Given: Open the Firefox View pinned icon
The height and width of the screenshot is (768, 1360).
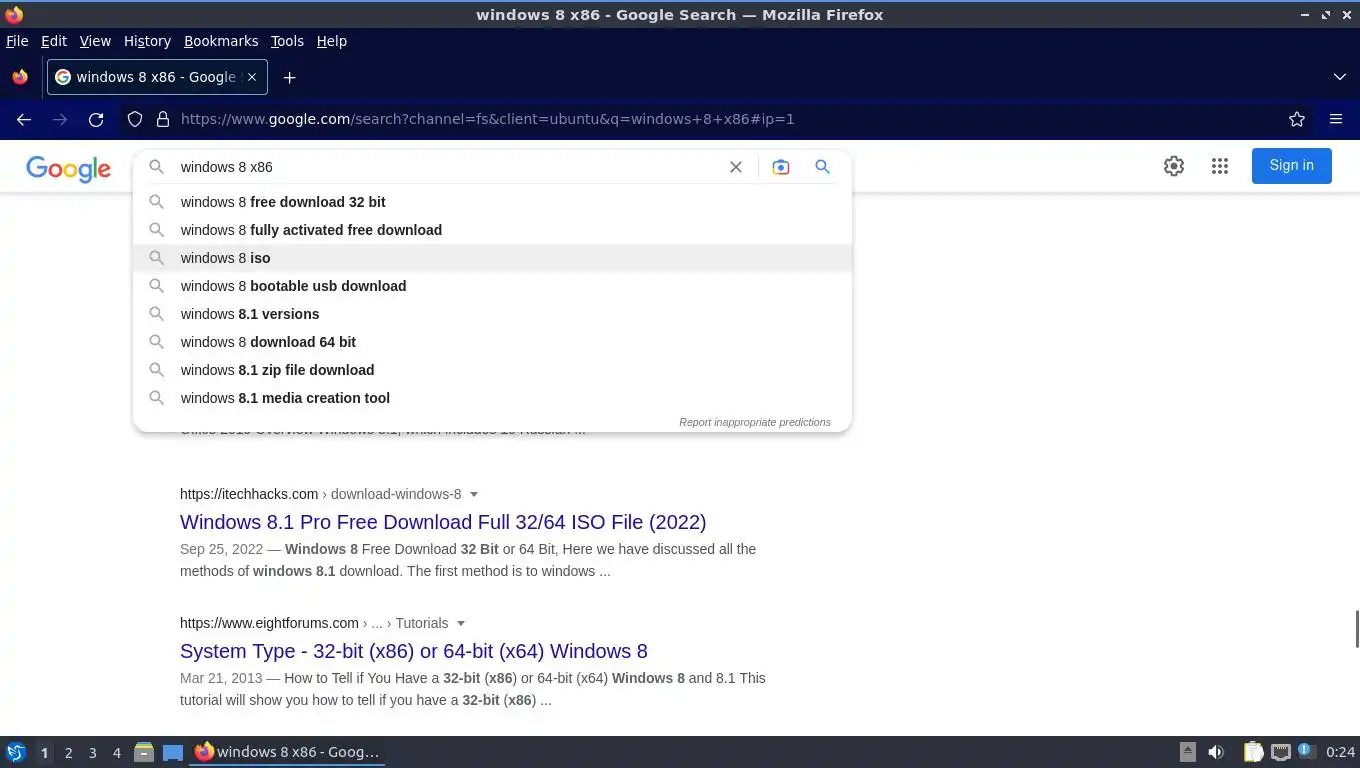Looking at the screenshot, I should pyautogui.click(x=20, y=77).
